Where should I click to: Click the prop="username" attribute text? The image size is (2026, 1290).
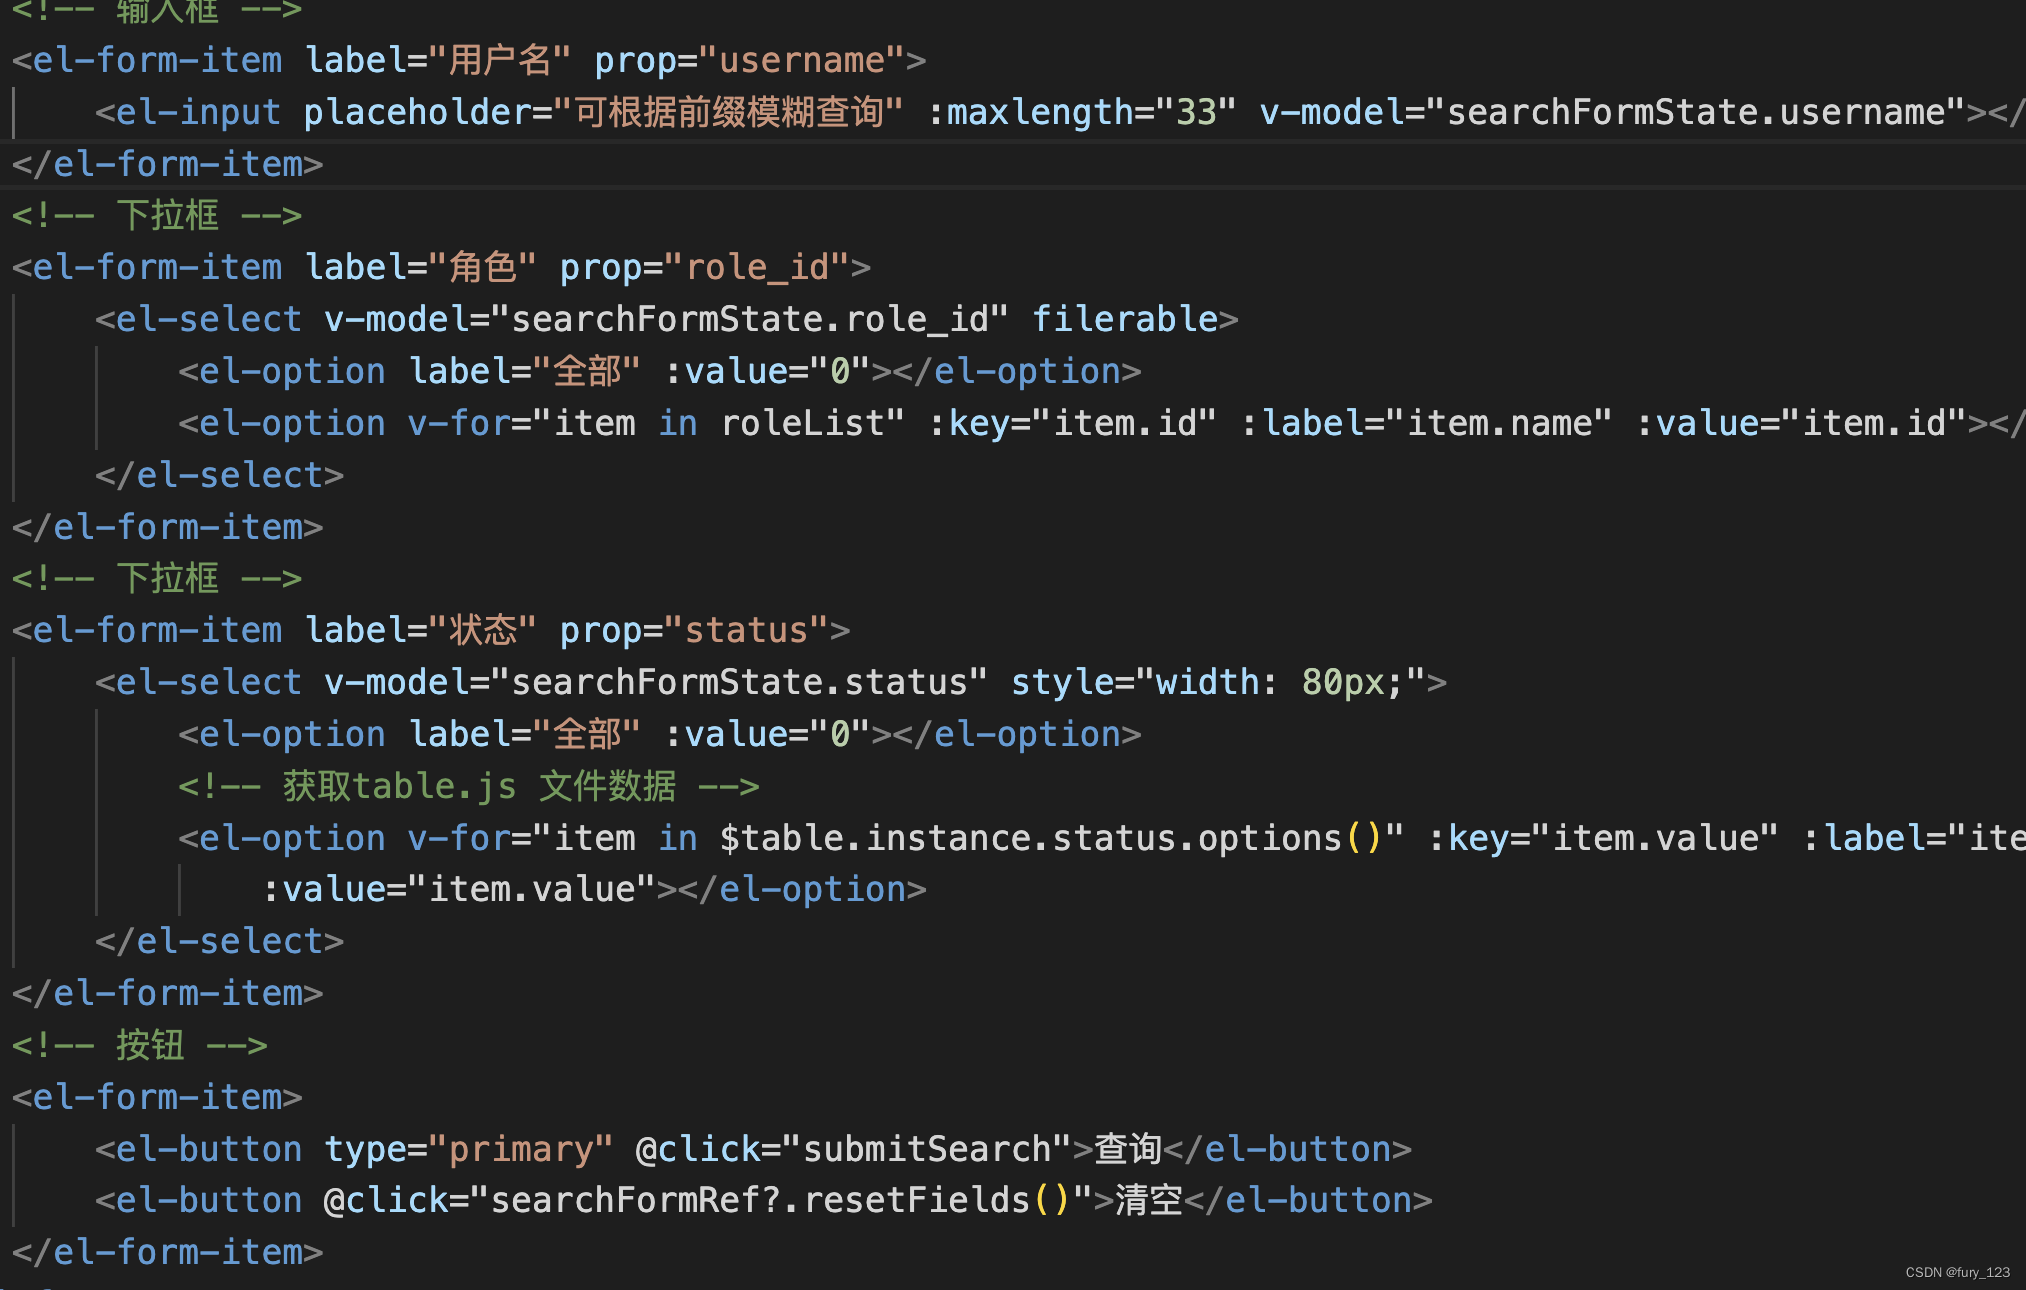[x=749, y=61]
